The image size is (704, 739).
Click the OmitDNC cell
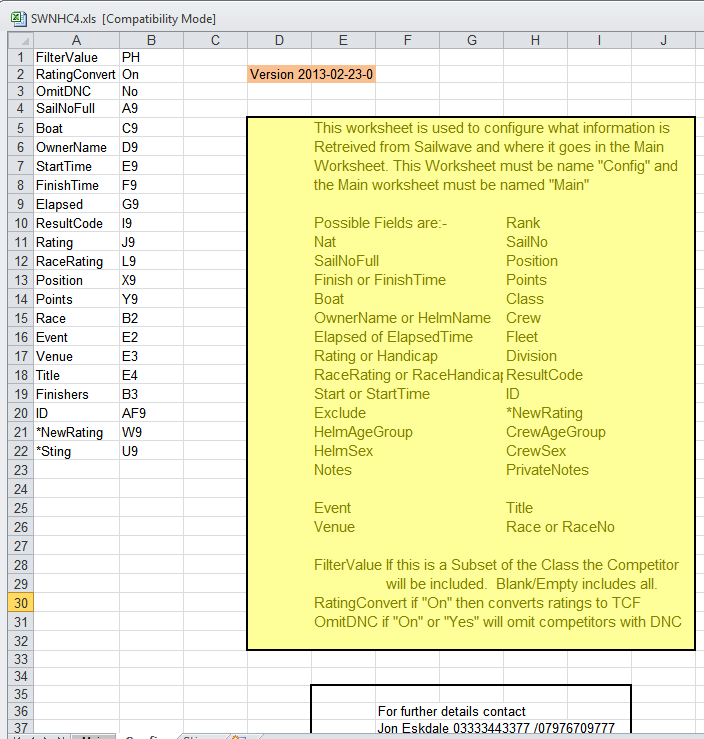point(76,91)
